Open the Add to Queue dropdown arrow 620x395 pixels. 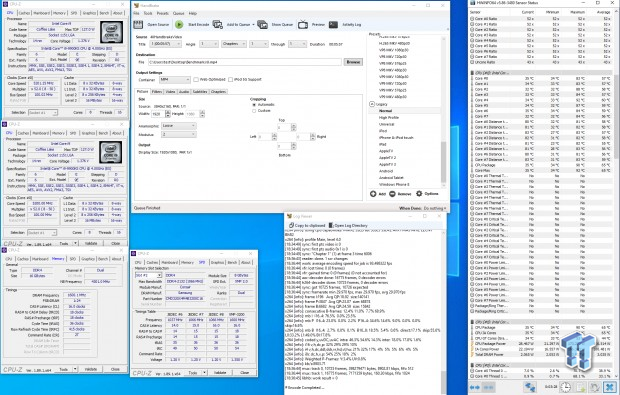pos(253,25)
